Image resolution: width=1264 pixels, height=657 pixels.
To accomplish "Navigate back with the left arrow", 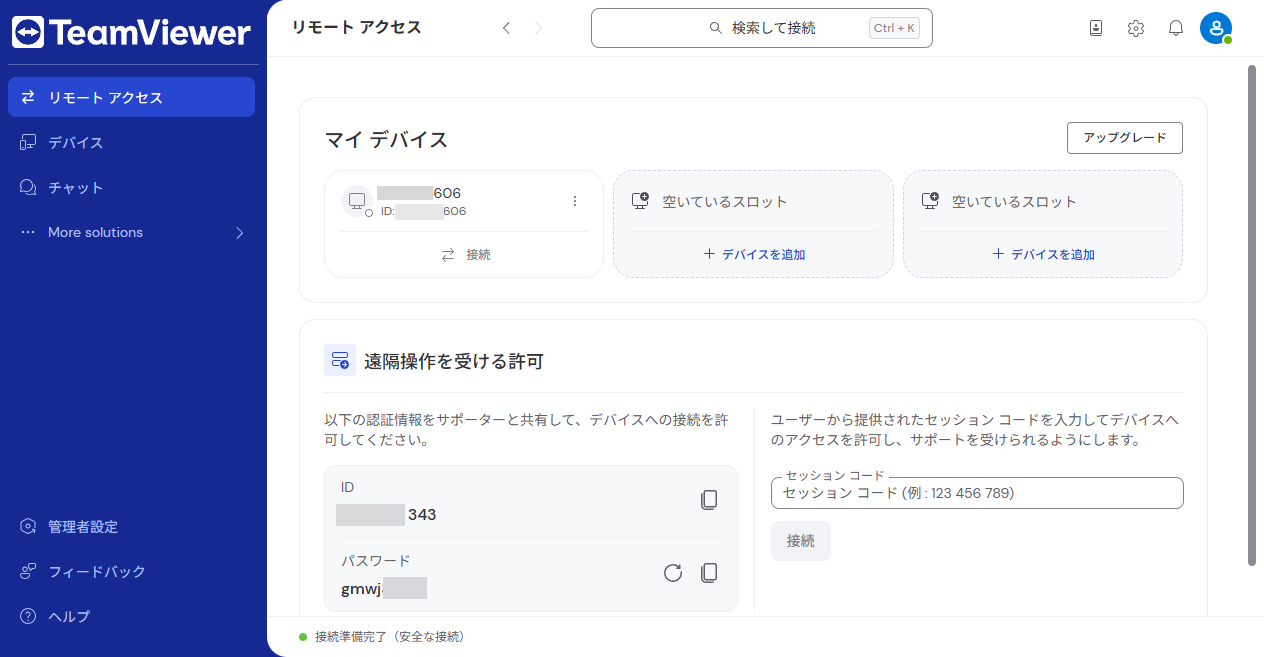I will 506,28.
